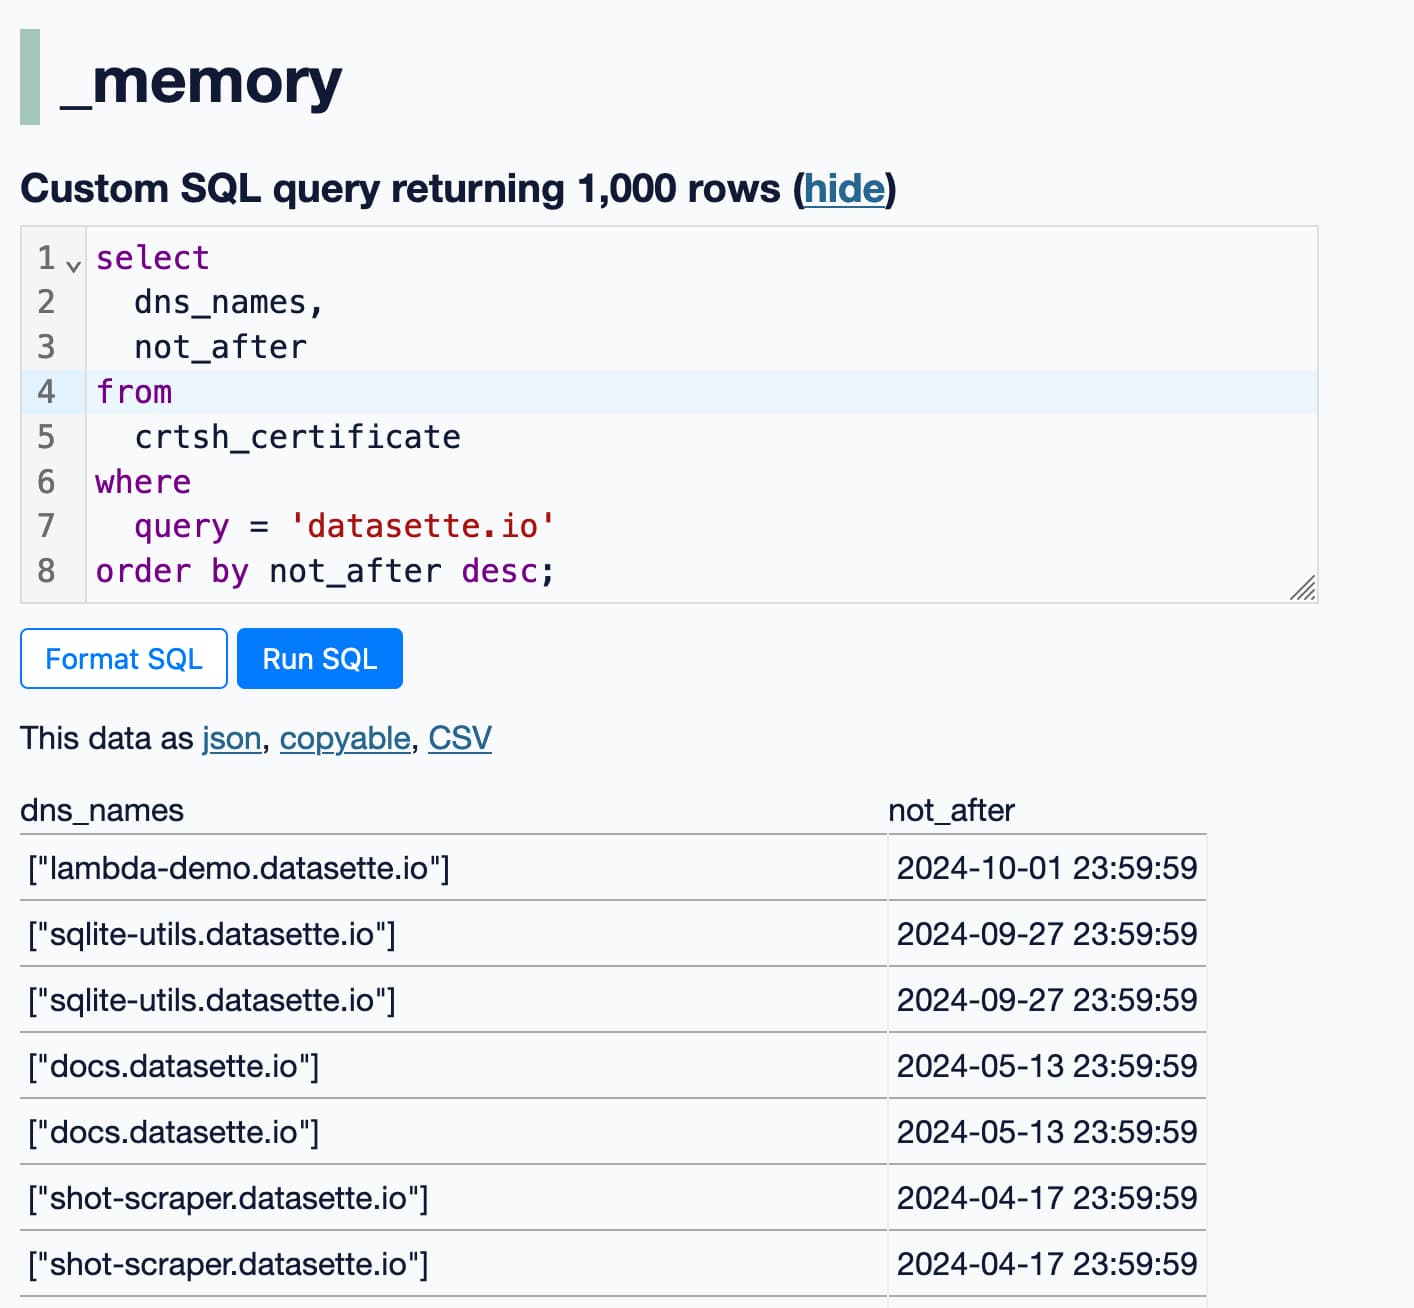The width and height of the screenshot is (1414, 1308).
Task: Click crtsh_certificate table name in the query
Action: click(298, 437)
